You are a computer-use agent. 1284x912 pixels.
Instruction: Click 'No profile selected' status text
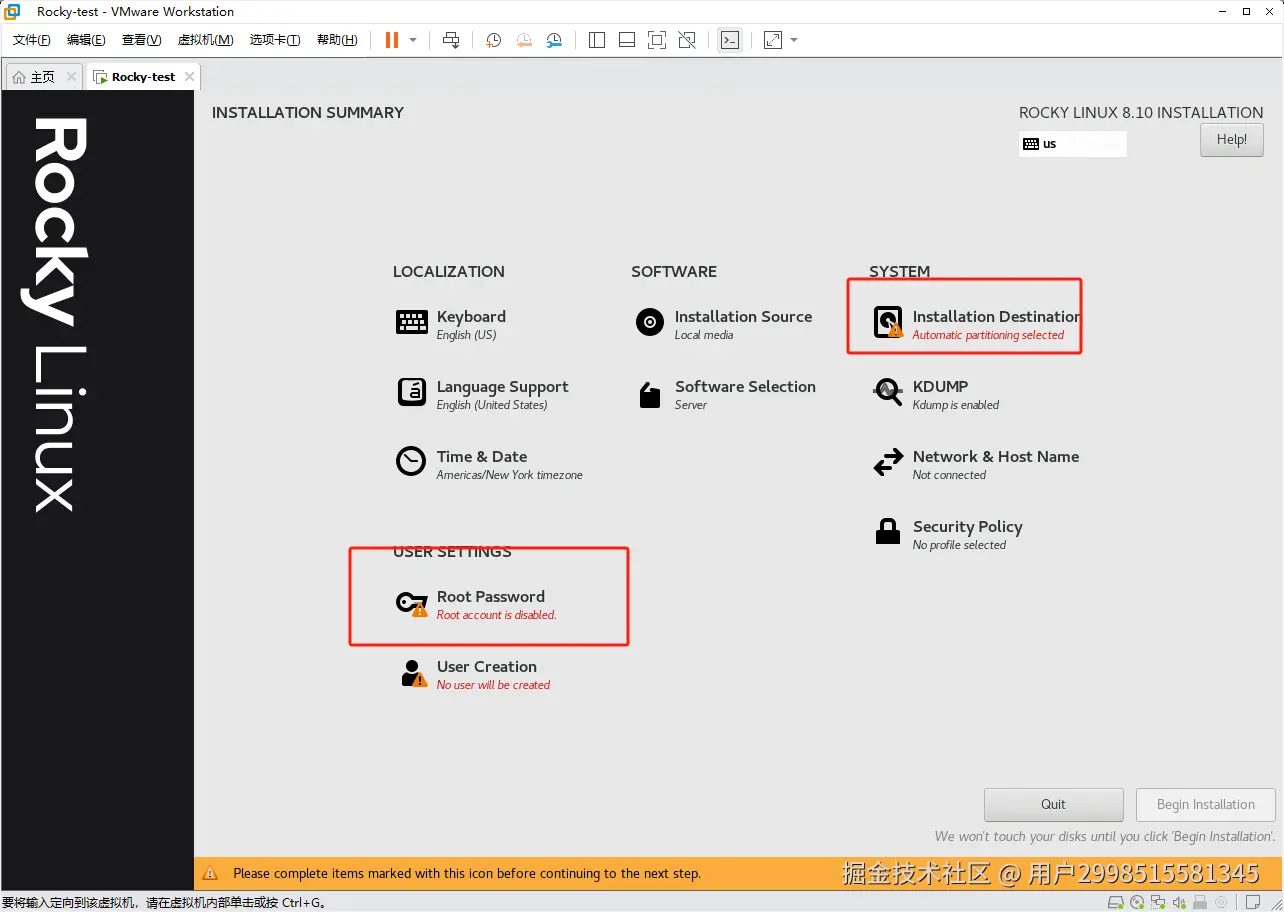[x=959, y=545]
